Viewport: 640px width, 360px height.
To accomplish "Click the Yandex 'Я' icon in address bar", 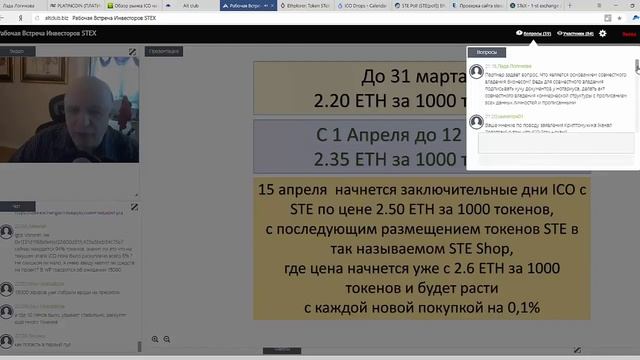I will point(20,18).
